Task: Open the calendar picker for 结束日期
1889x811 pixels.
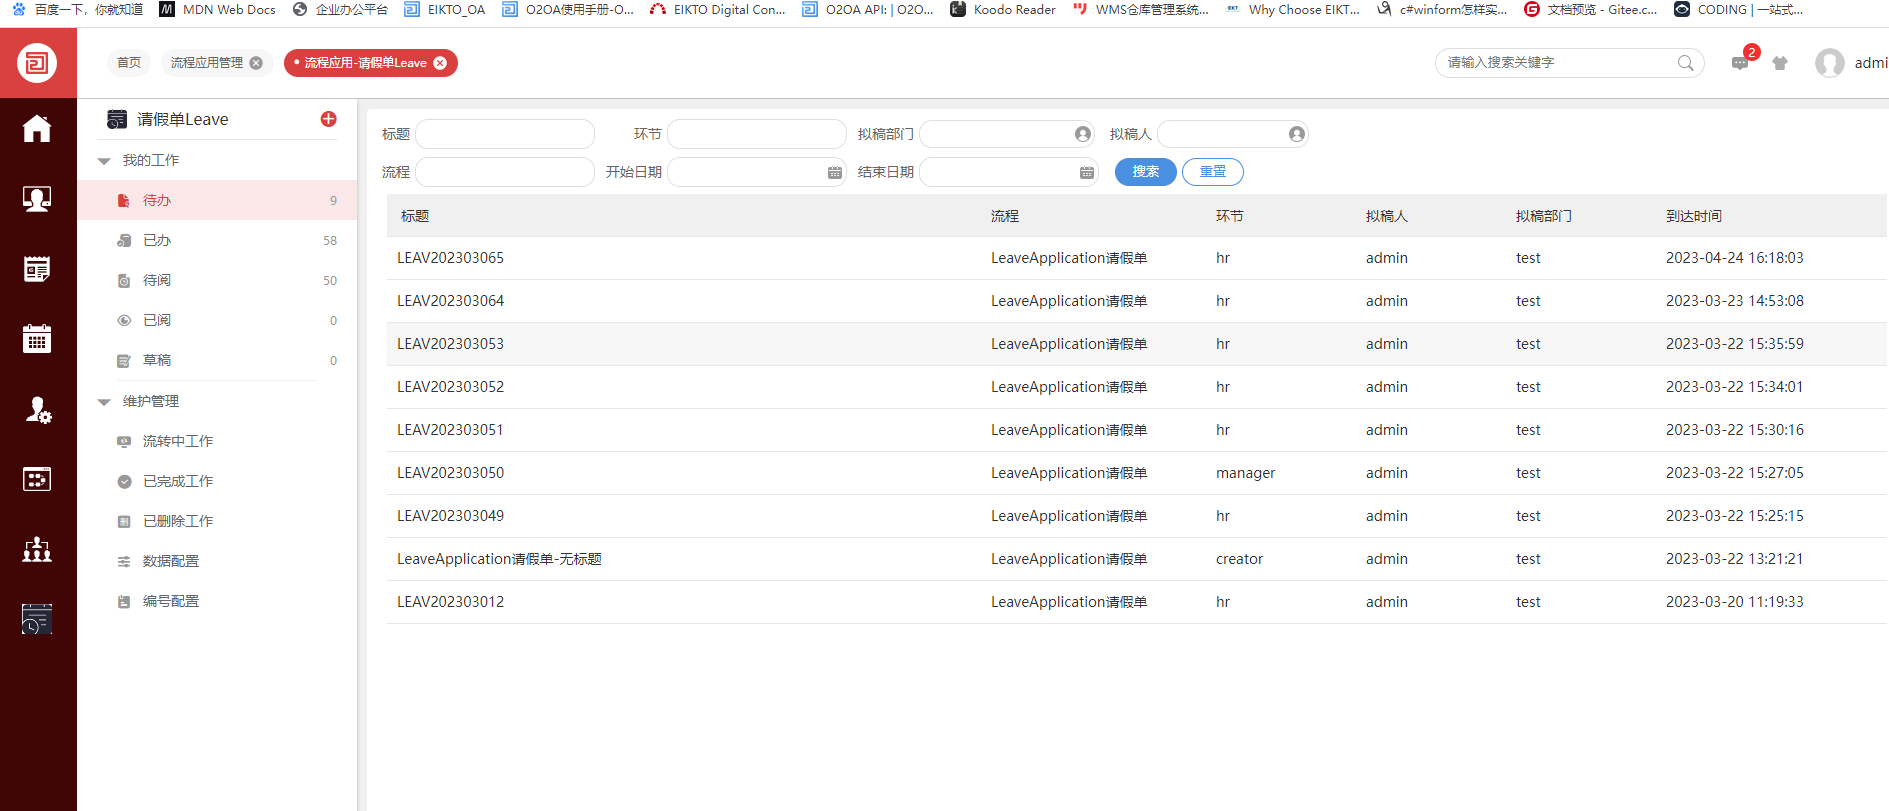Action: pos(1087,173)
